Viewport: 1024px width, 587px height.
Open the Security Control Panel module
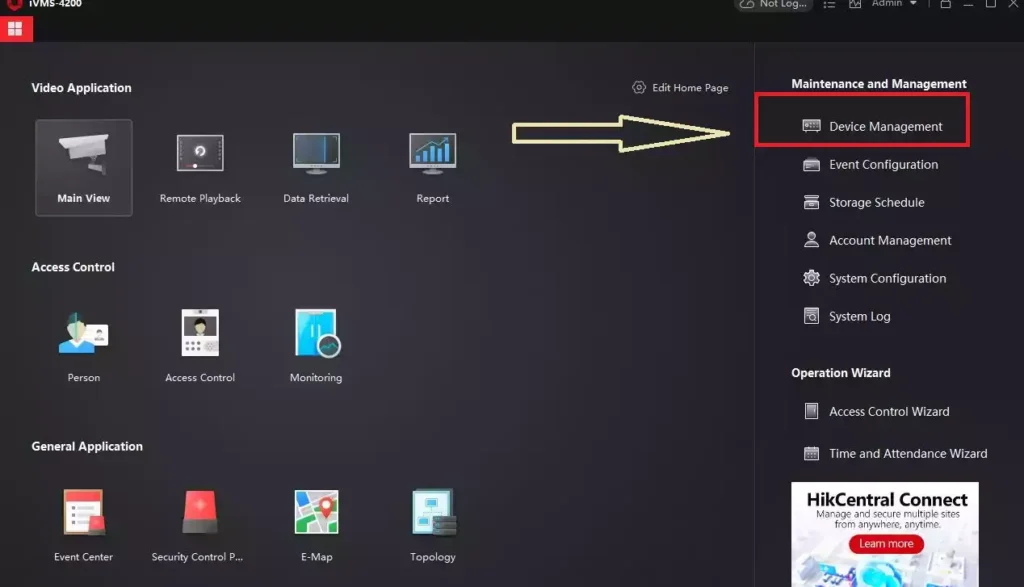click(198, 525)
